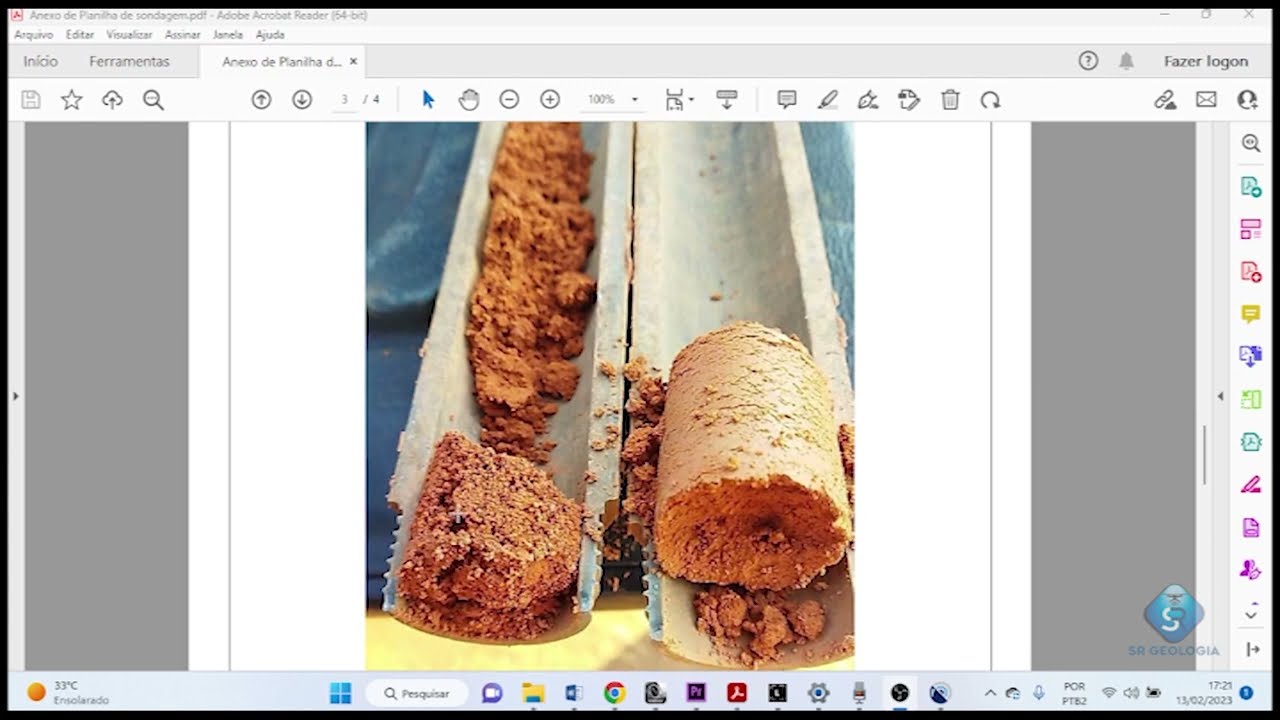Open the Assinar menu

click(183, 34)
